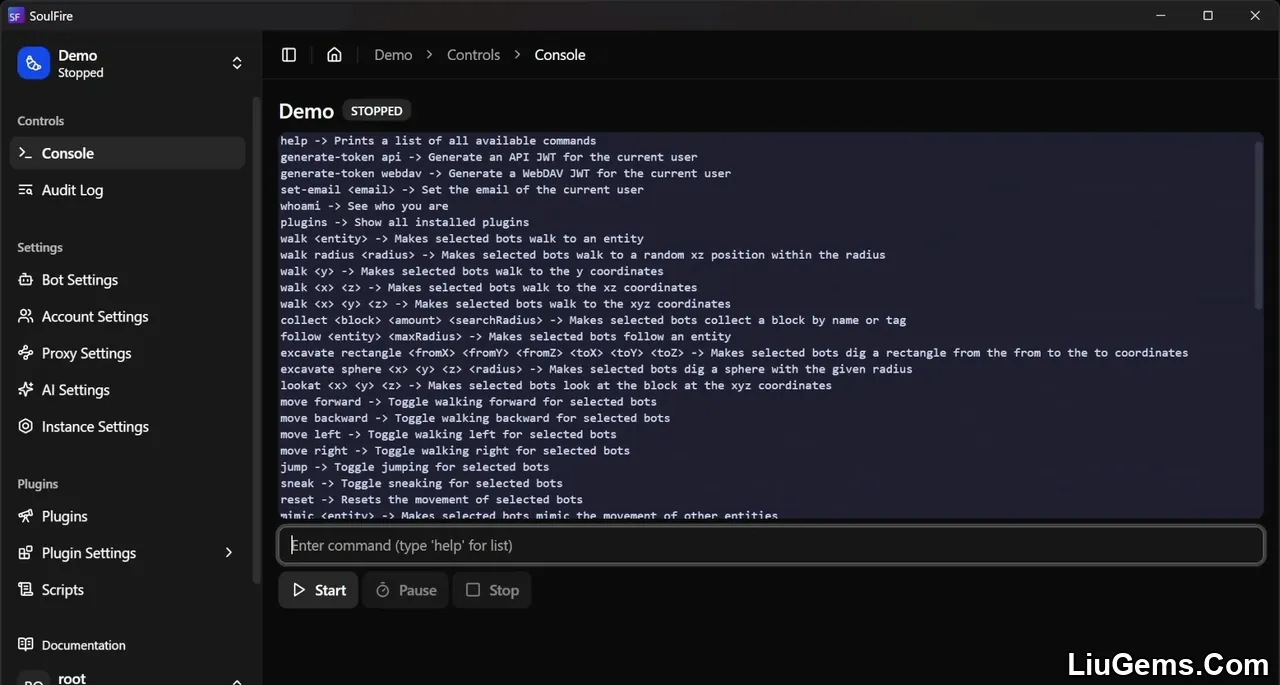Open the Audit Log page

point(127,190)
